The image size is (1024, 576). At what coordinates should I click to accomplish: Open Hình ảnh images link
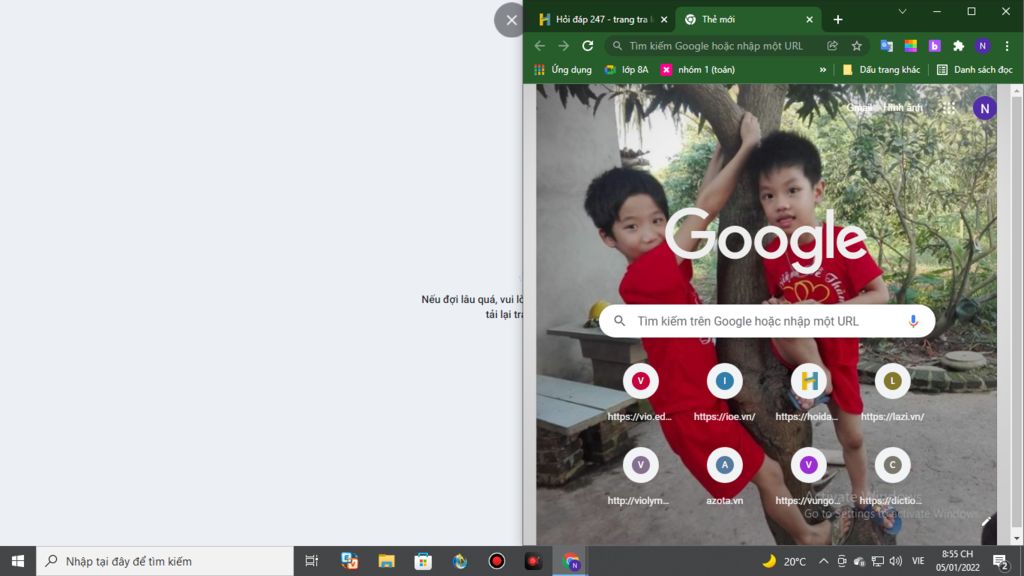click(904, 108)
